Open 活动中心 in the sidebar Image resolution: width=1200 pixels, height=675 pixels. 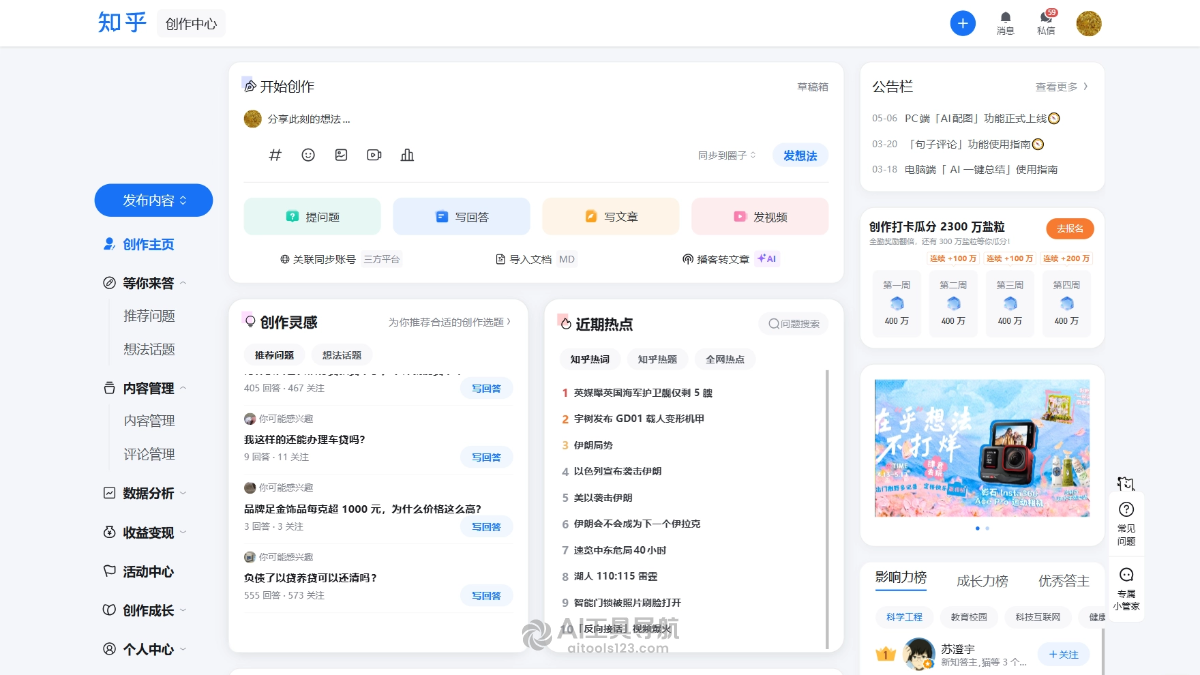pos(138,571)
